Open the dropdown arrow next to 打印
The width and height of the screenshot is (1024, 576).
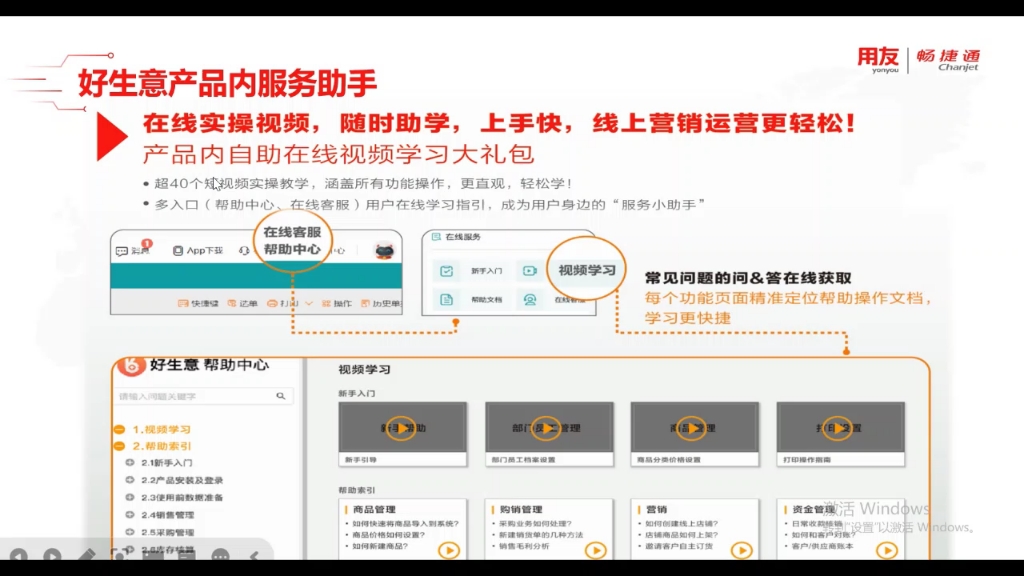(x=308, y=302)
